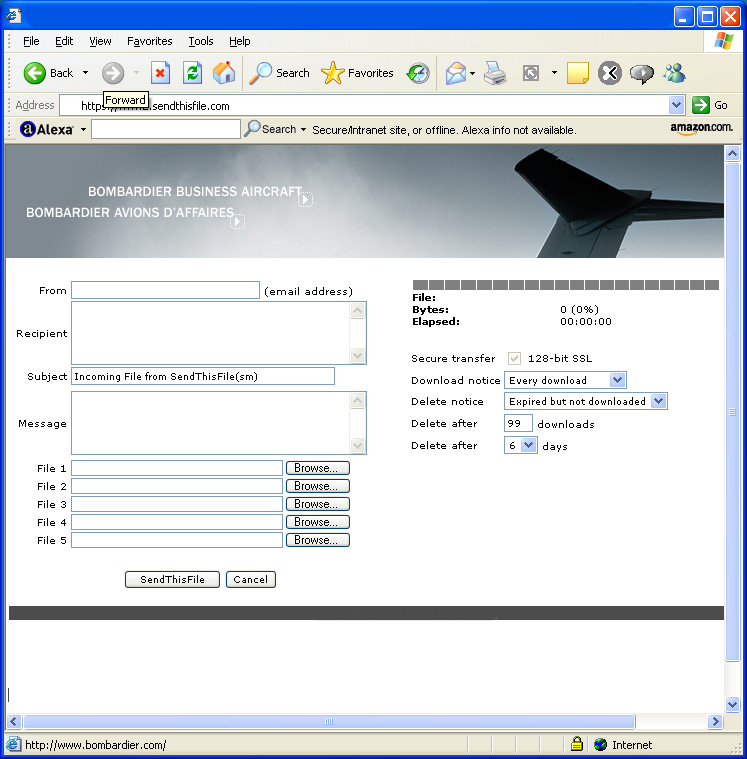Image resolution: width=747 pixels, height=759 pixels.
Task: Go back with the green Back arrow
Action: pos(34,73)
